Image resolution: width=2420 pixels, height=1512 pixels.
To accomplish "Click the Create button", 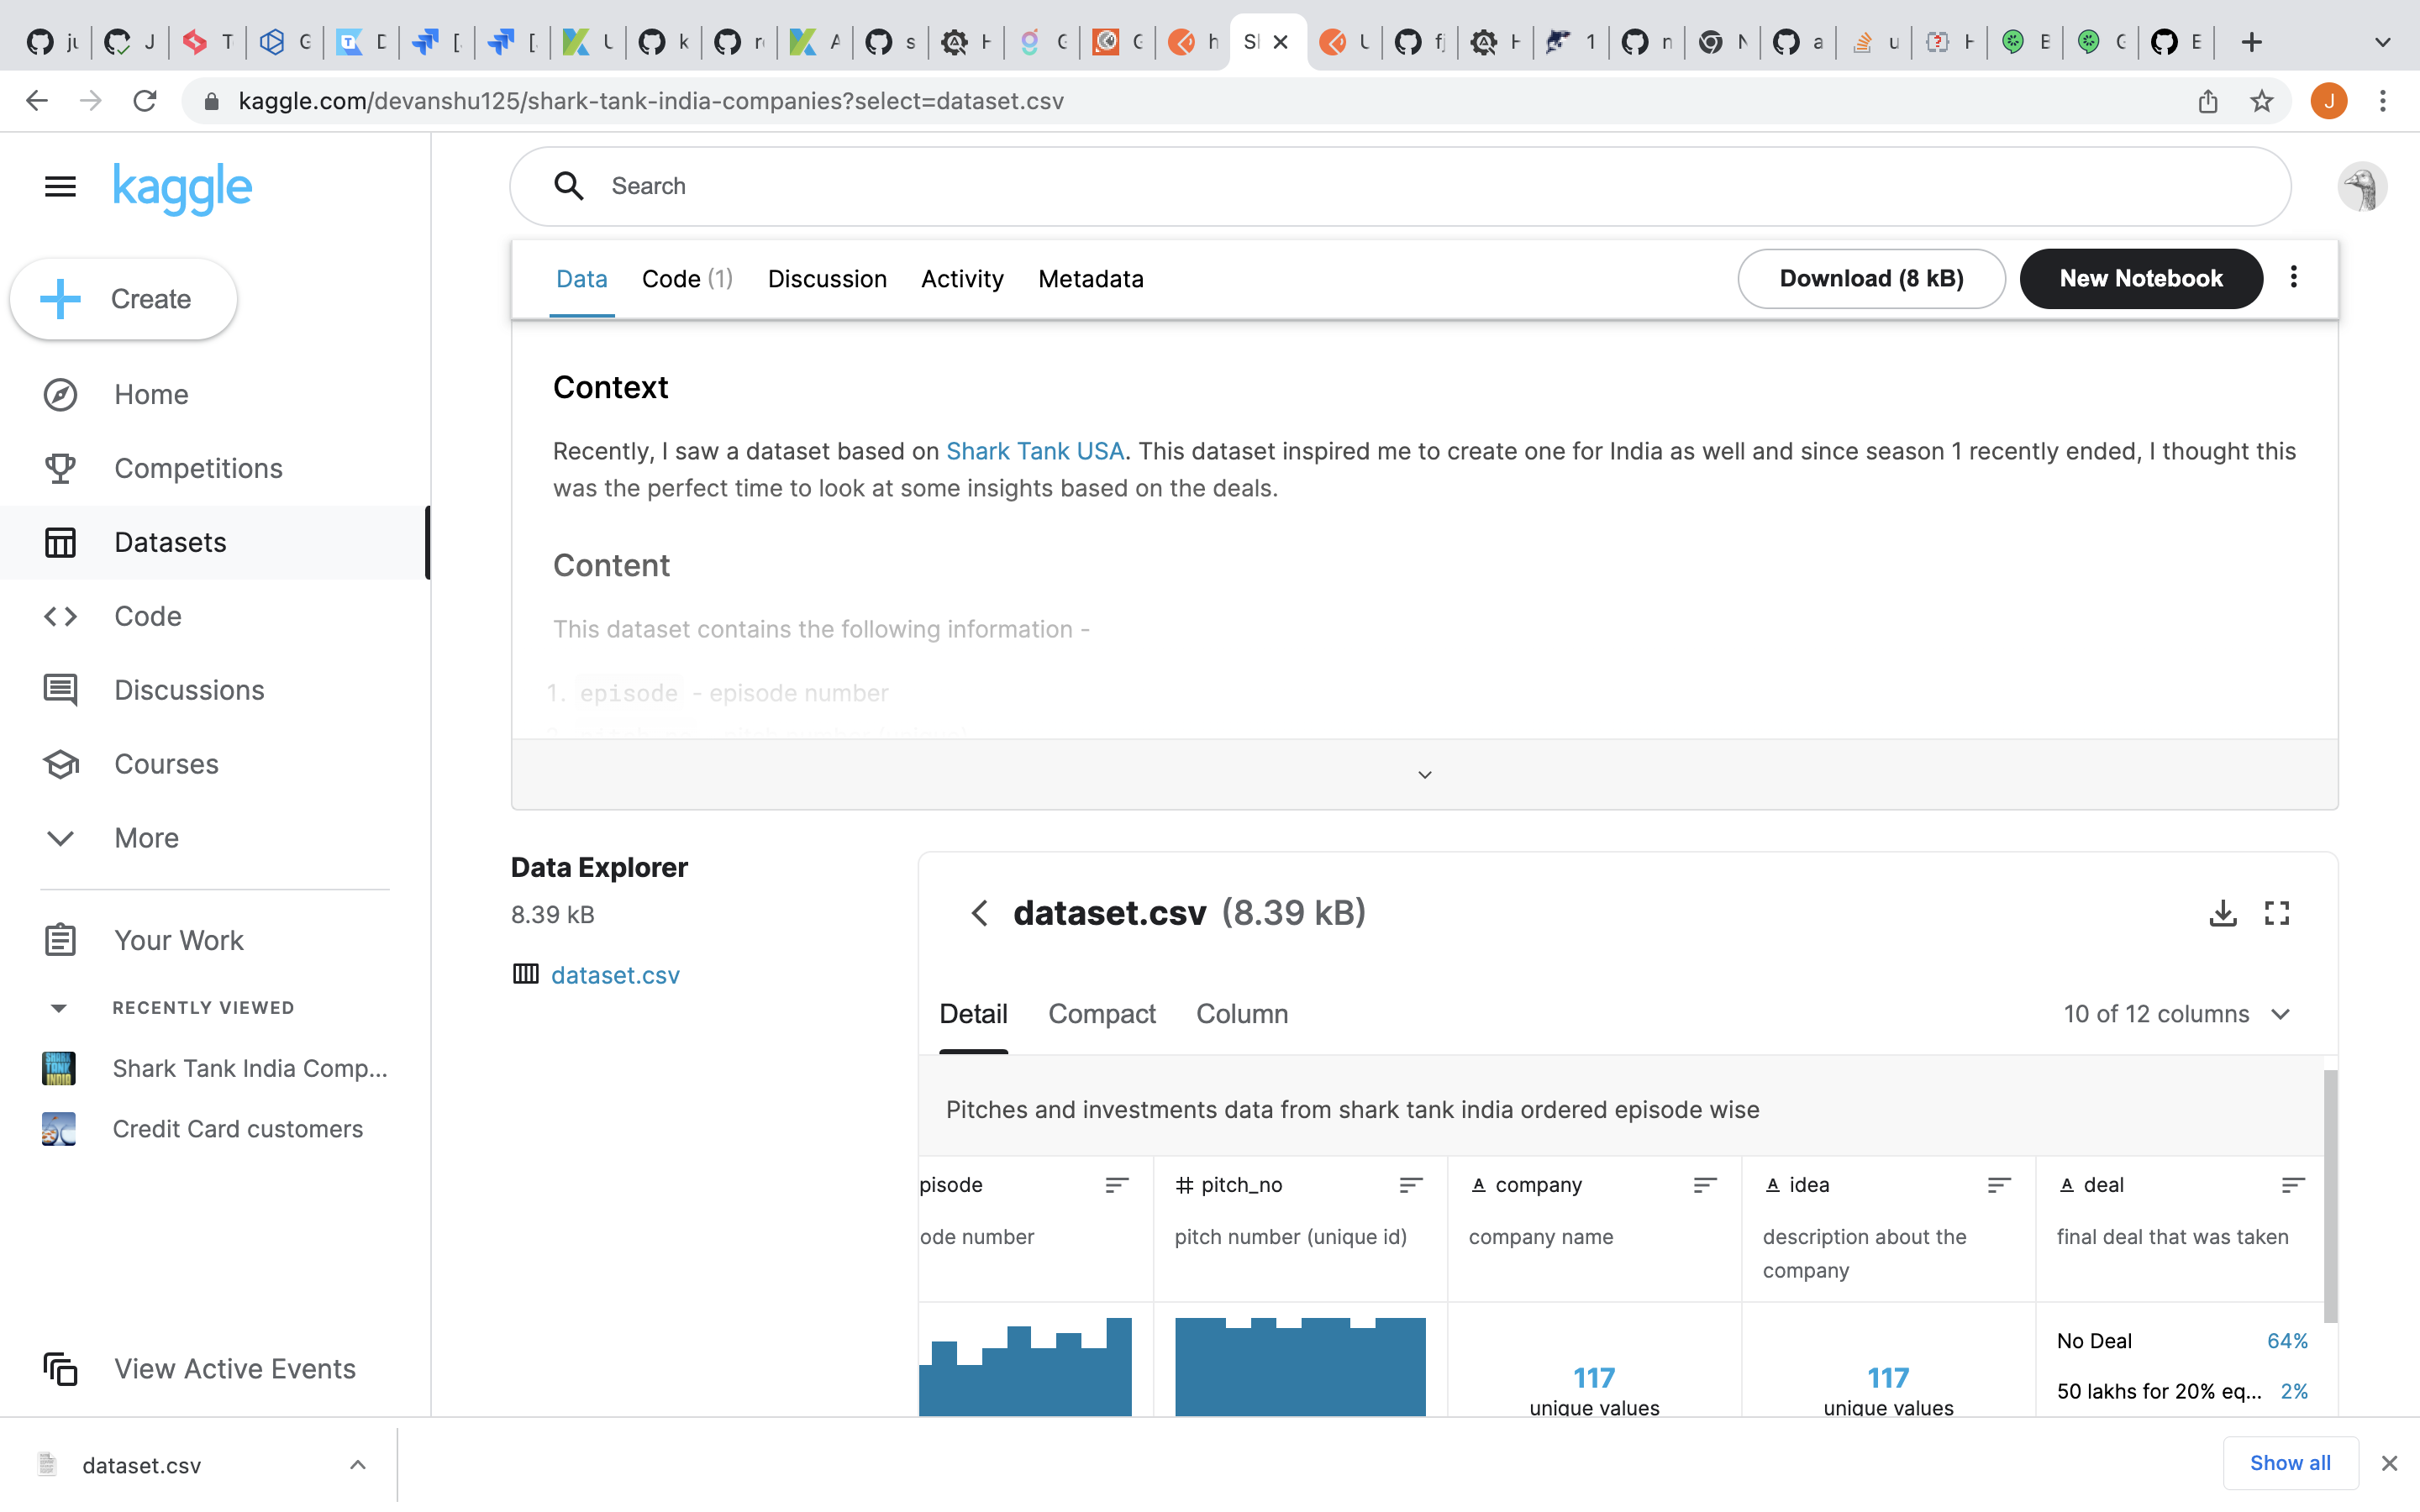I will [123, 299].
